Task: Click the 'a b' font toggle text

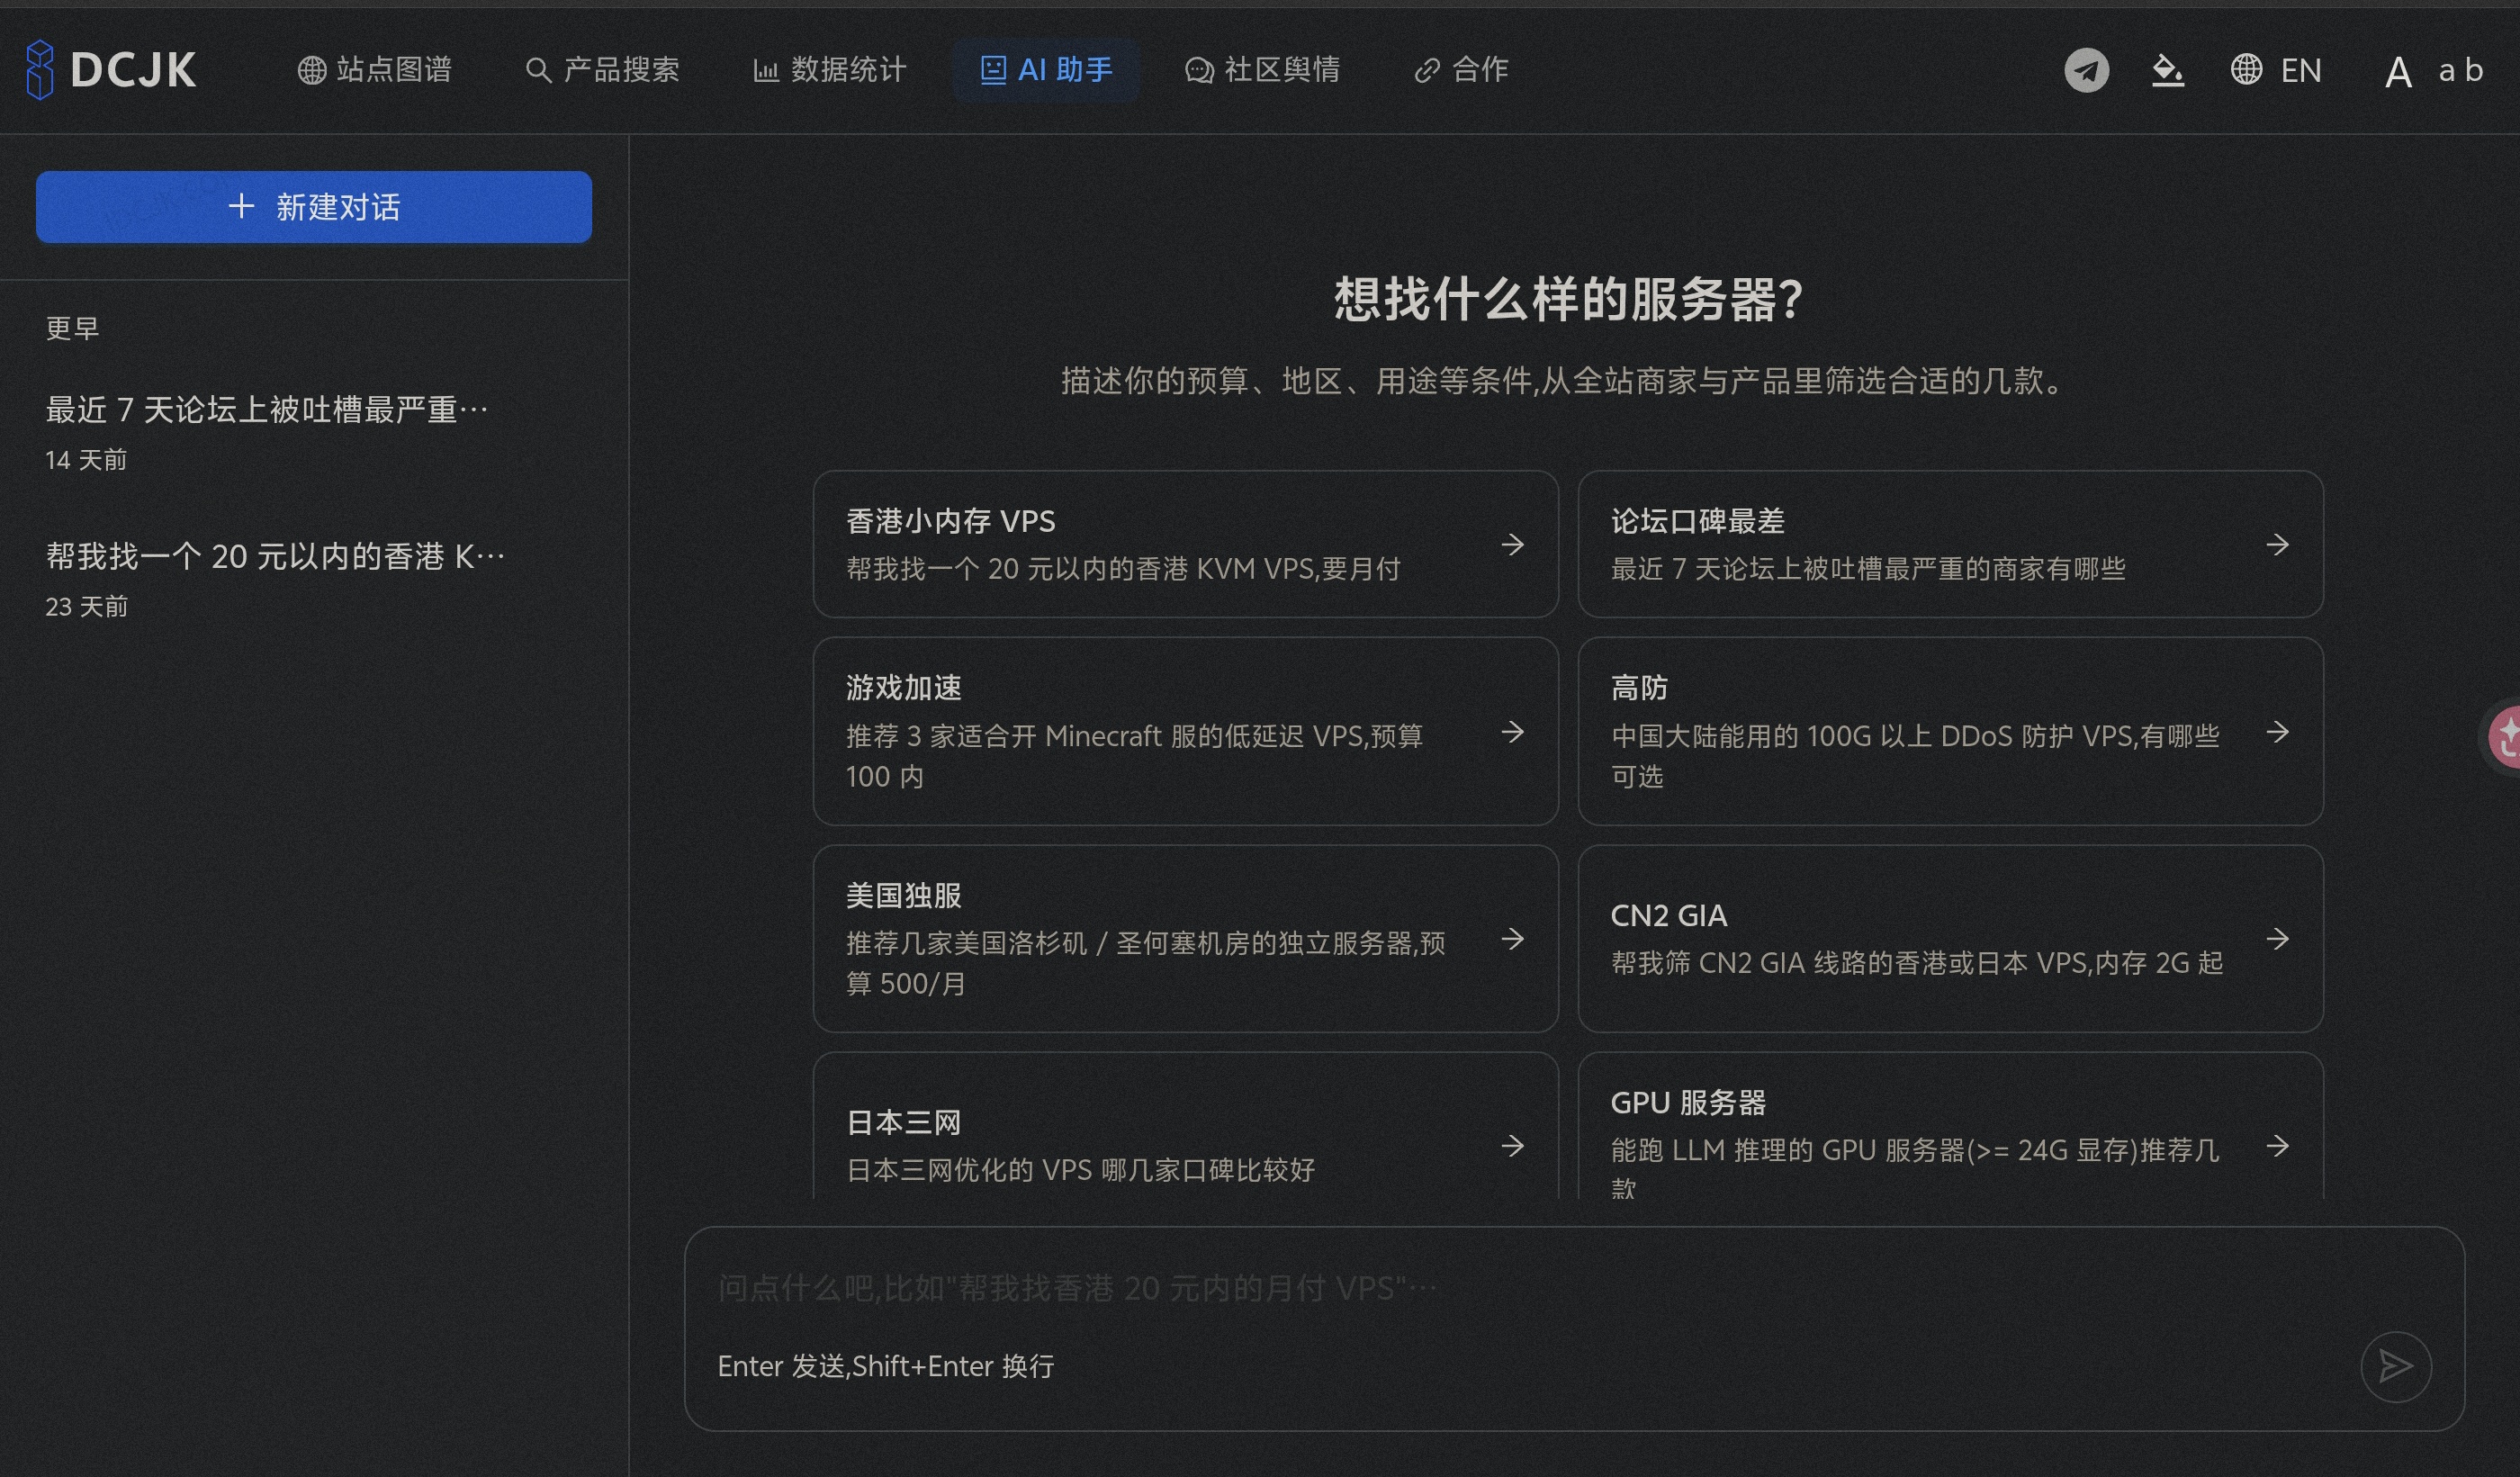Action: click(2460, 71)
